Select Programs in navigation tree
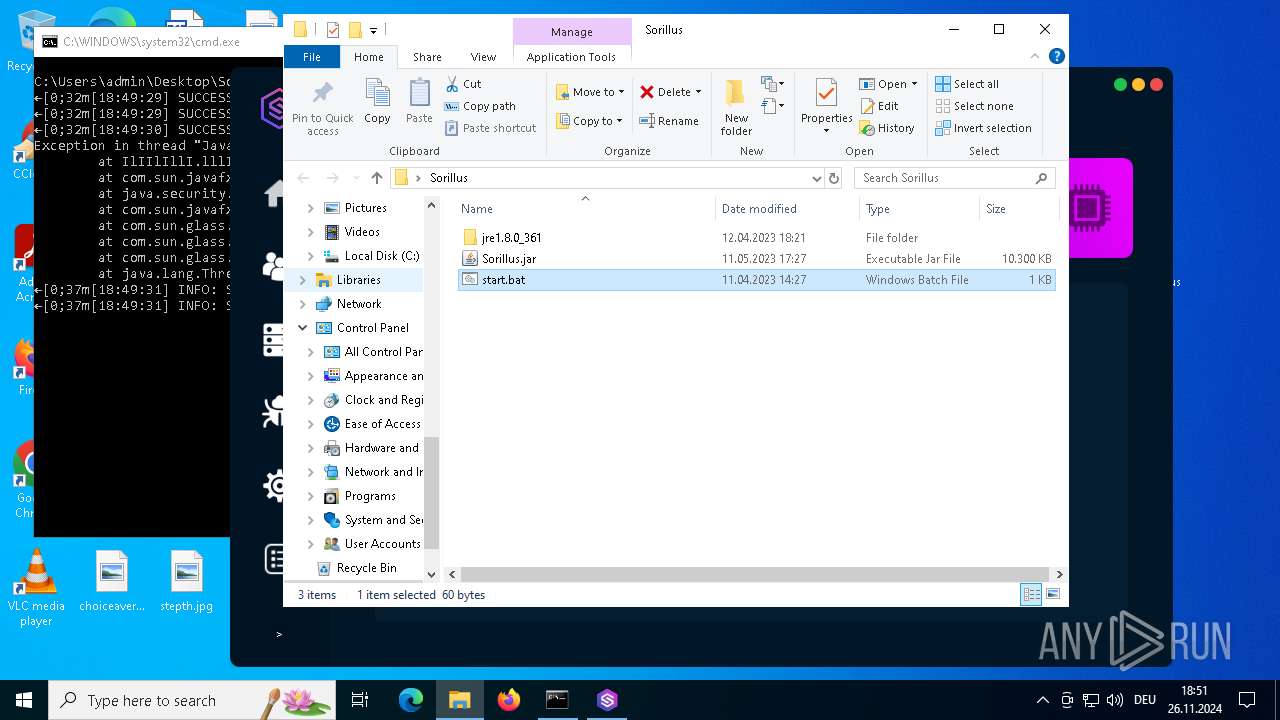The width and height of the screenshot is (1280, 720). (x=370, y=496)
